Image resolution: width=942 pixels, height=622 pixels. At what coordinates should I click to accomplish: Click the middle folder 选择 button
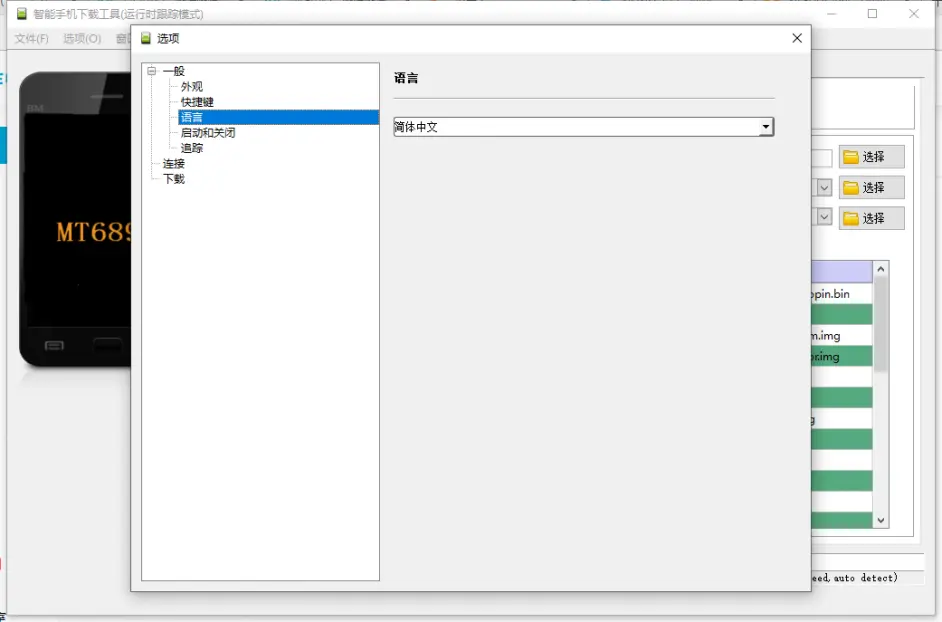pos(871,188)
